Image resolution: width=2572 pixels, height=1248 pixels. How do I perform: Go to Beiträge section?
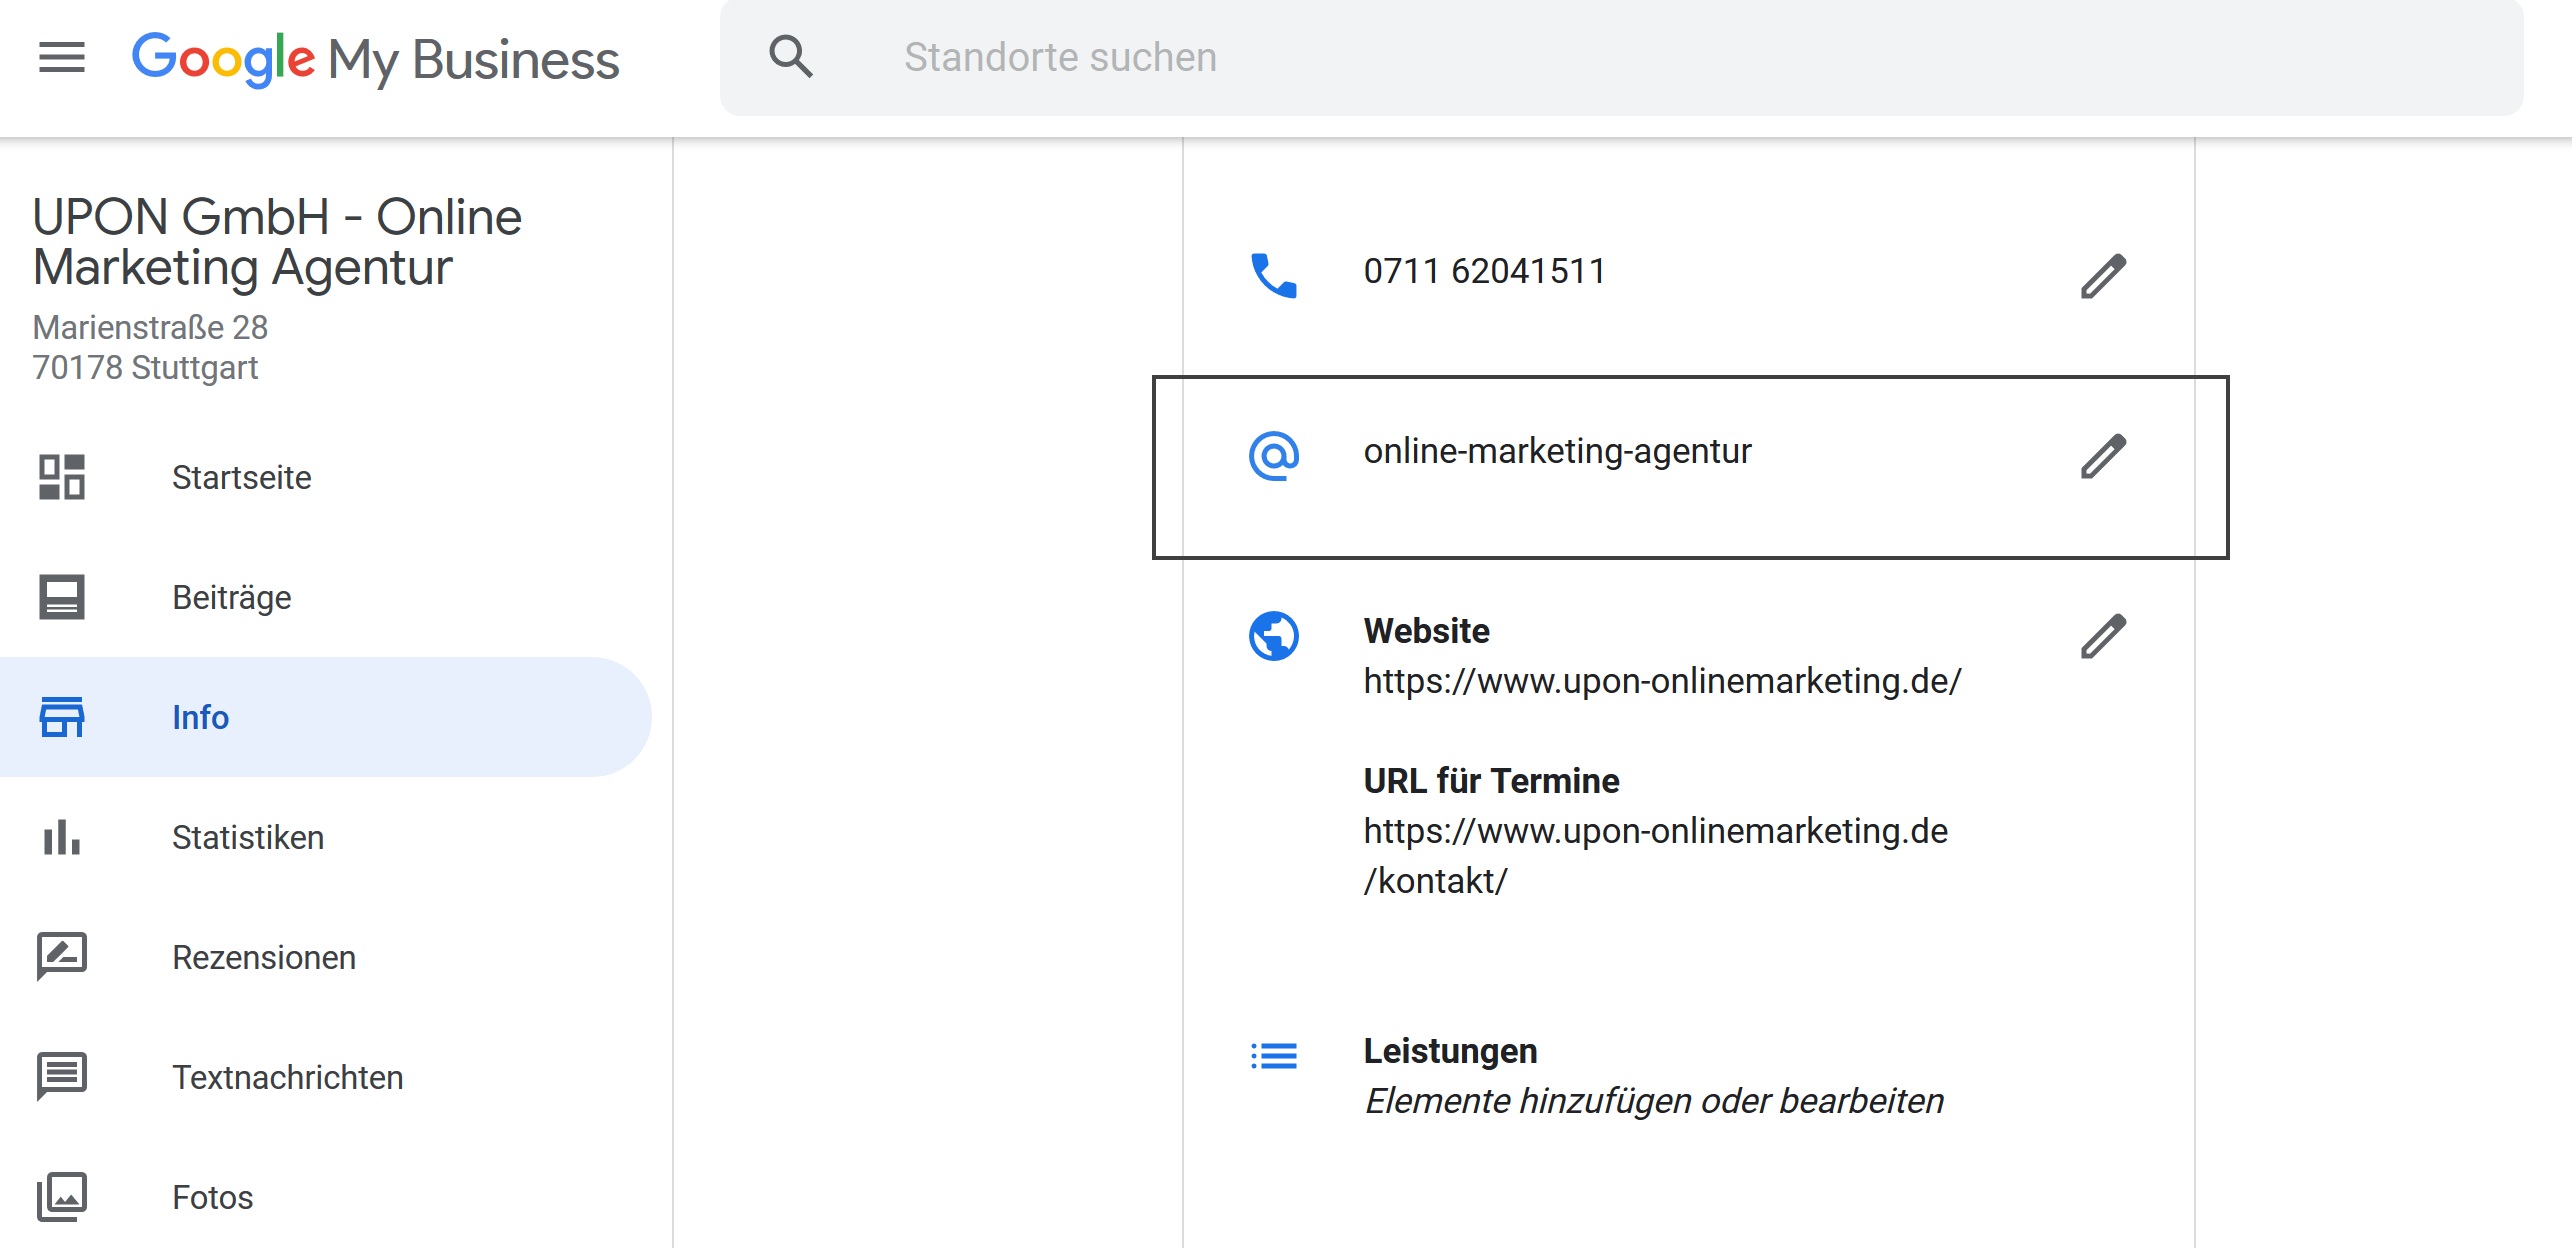click(231, 597)
